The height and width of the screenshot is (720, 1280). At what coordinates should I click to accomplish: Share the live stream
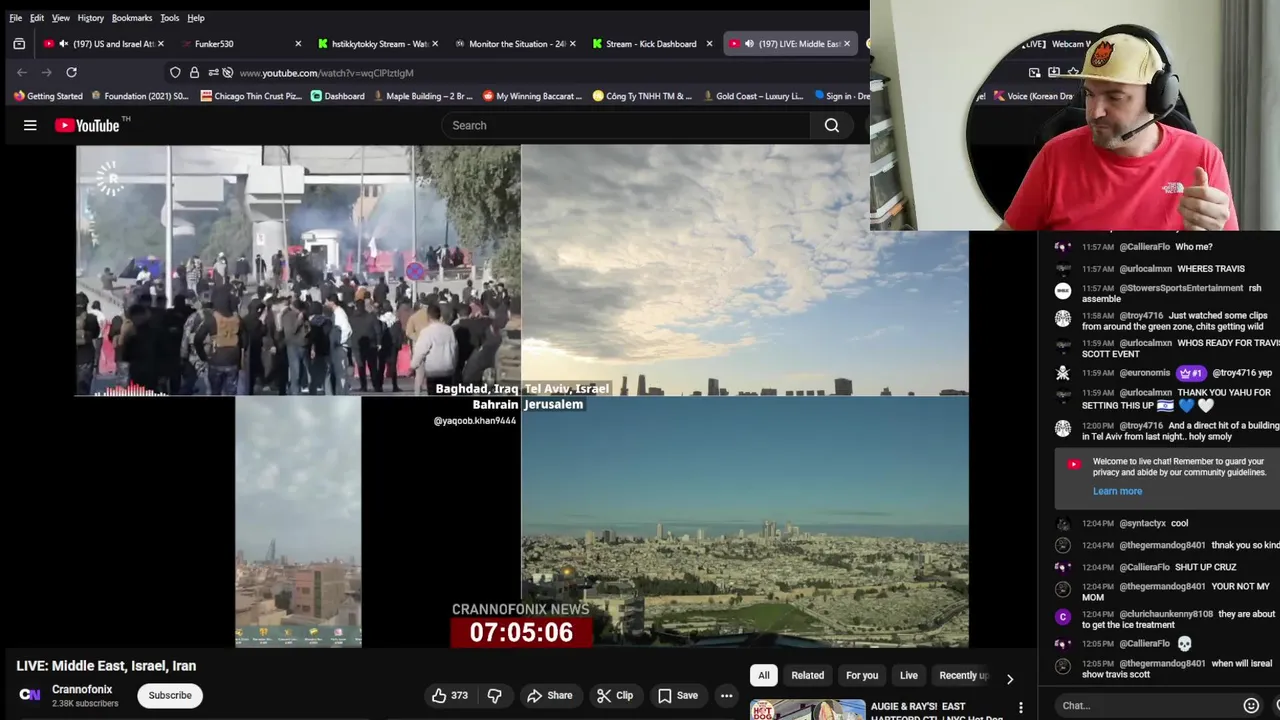550,695
